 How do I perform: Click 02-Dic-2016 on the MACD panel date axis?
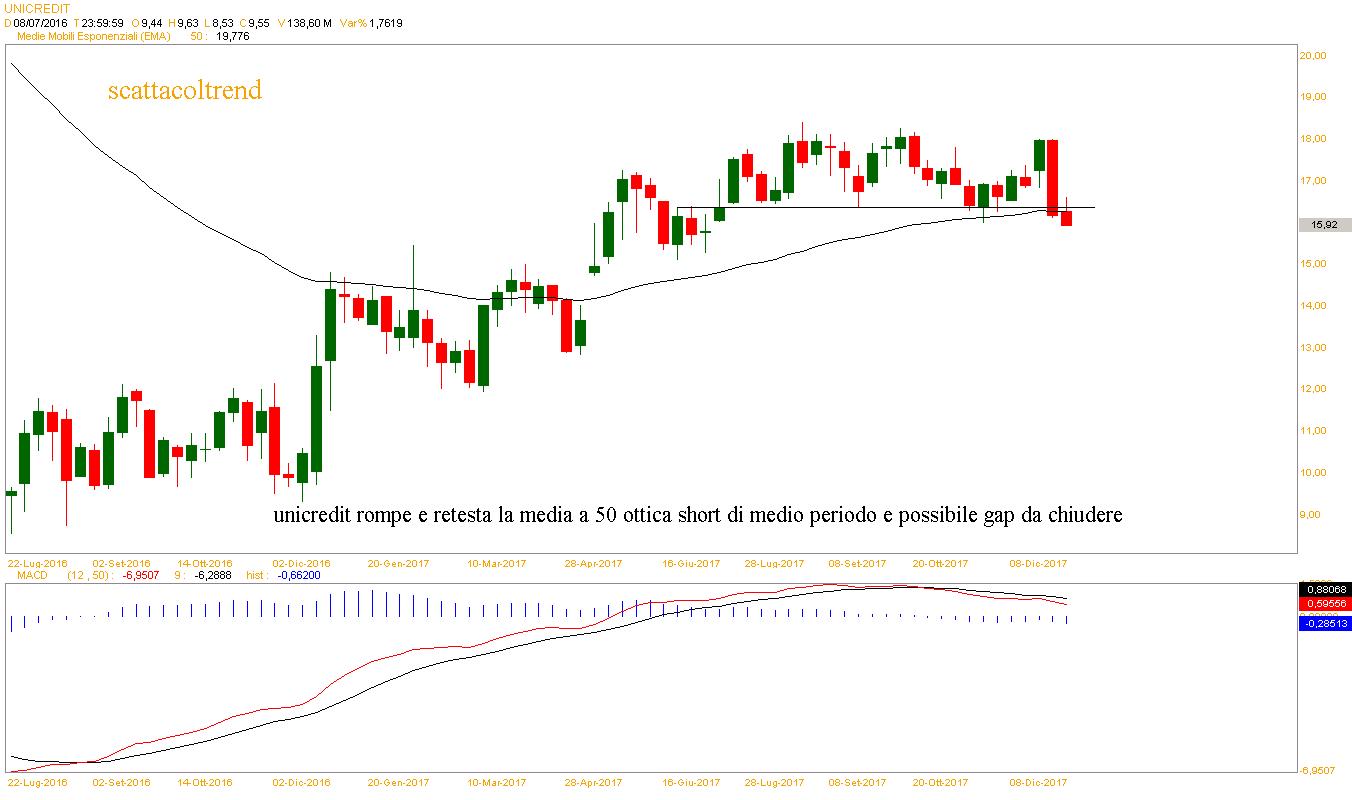click(301, 782)
